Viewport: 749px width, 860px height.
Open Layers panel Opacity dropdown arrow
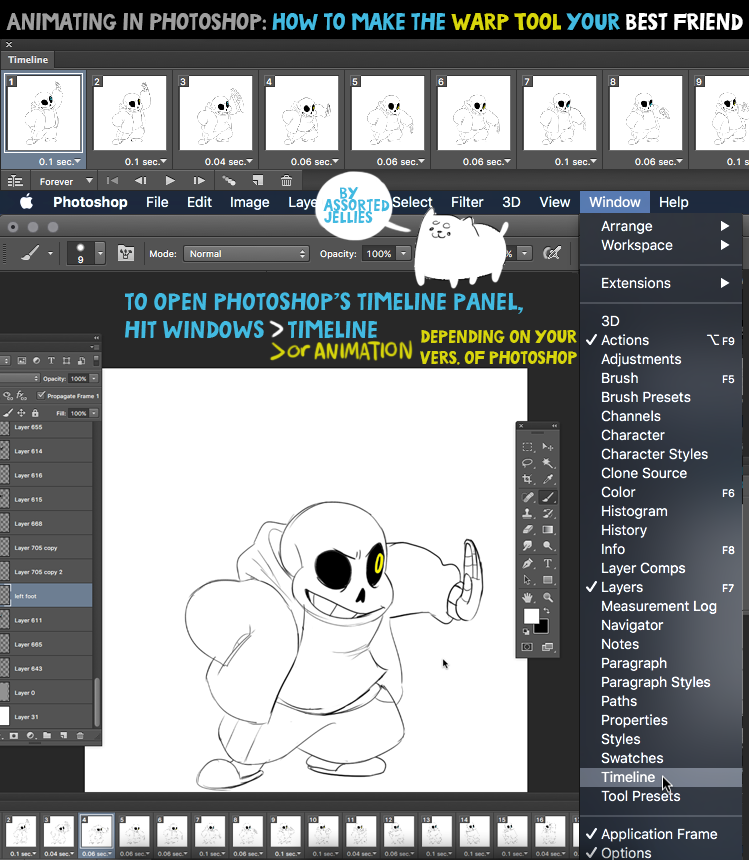click(94, 378)
